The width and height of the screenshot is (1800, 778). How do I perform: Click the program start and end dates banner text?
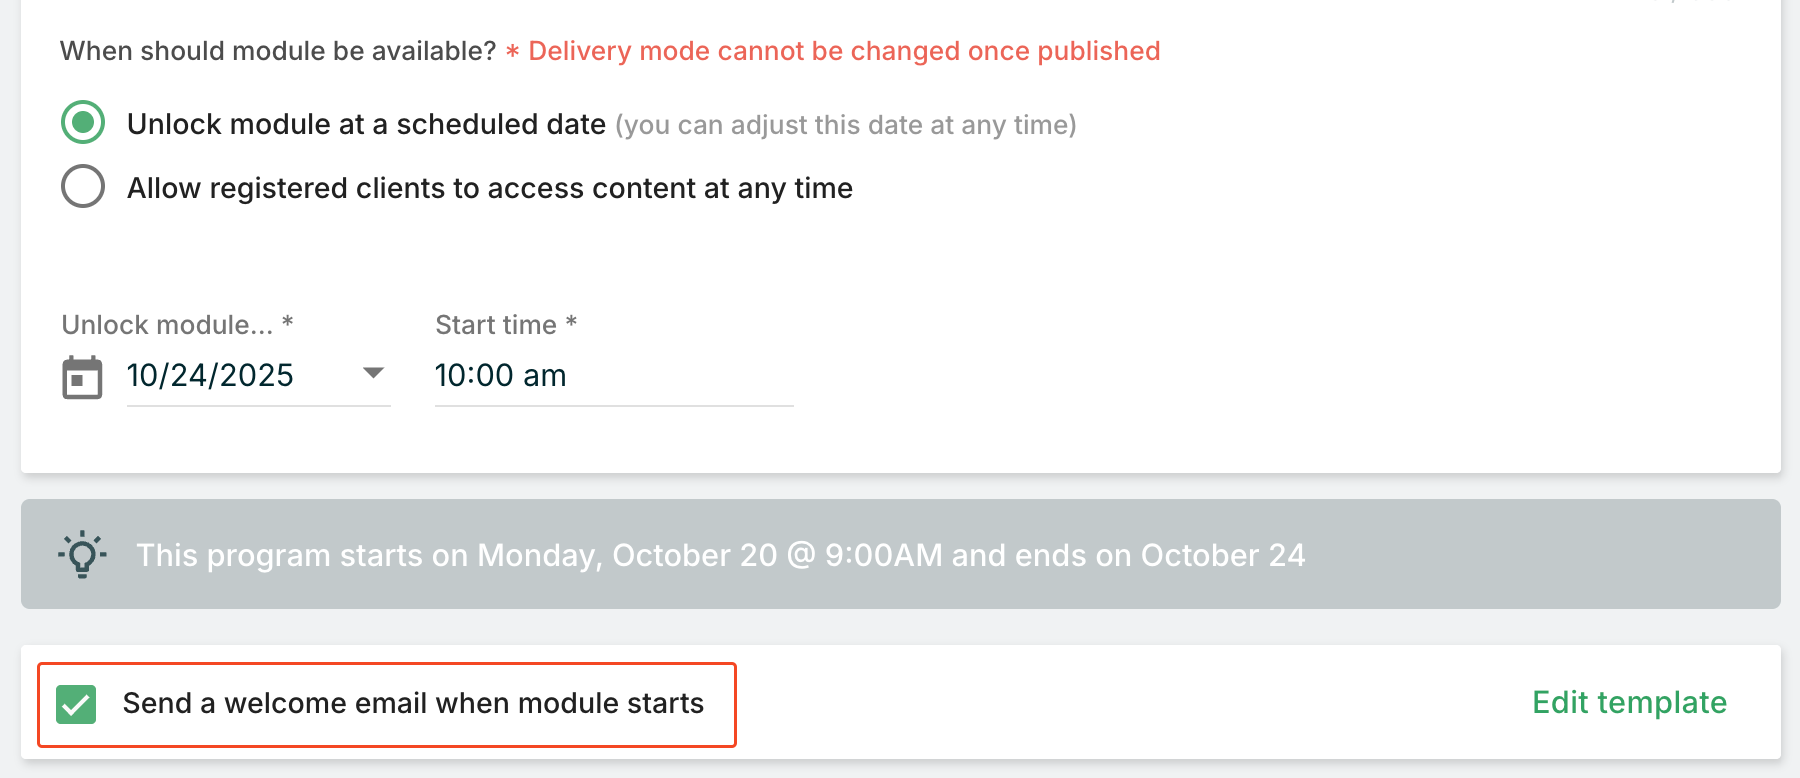point(720,555)
